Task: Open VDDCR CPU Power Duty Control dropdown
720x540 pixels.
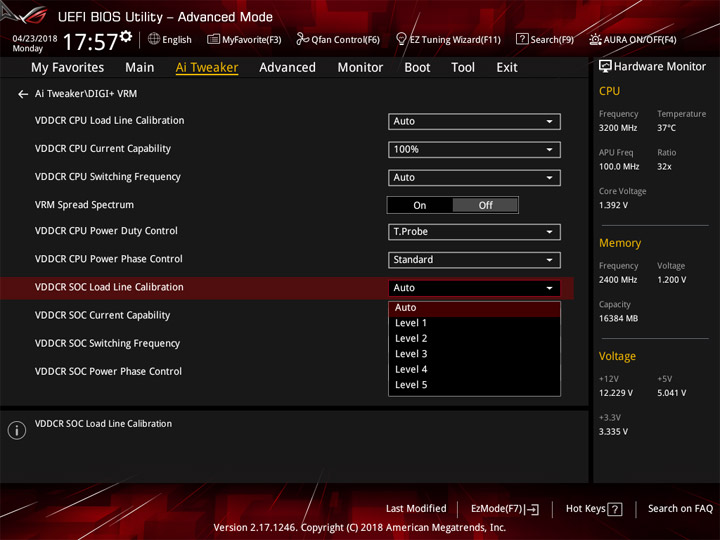Action: click(474, 231)
